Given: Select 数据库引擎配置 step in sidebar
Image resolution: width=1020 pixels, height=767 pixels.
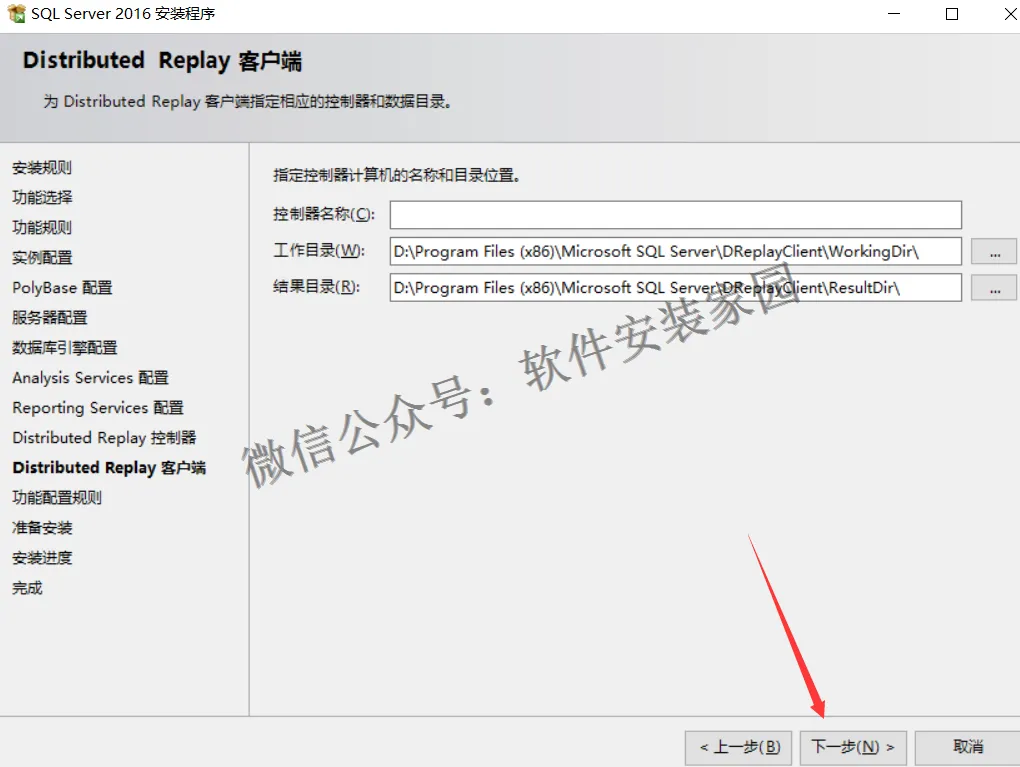Looking at the screenshot, I should (x=64, y=347).
